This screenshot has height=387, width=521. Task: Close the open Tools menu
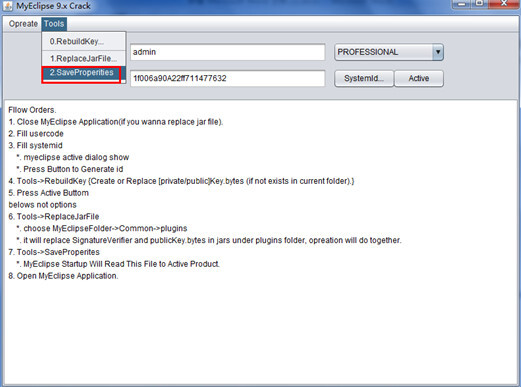(x=54, y=24)
